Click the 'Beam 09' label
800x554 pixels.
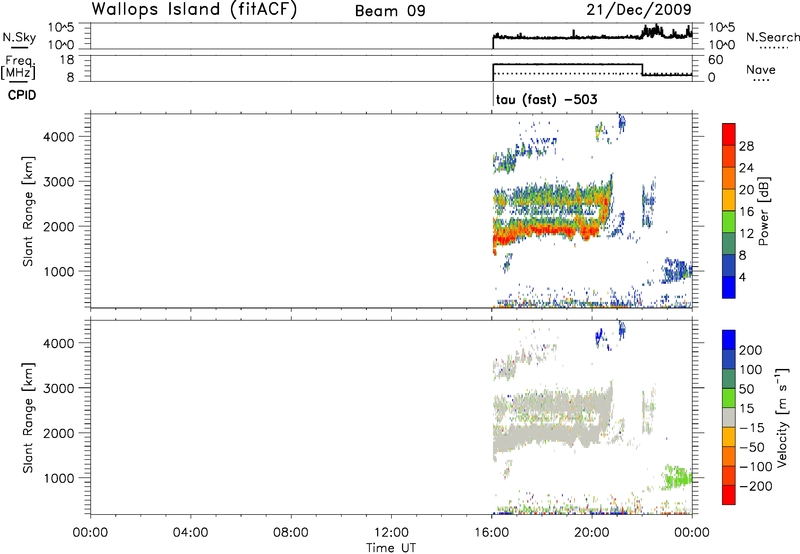(390, 11)
